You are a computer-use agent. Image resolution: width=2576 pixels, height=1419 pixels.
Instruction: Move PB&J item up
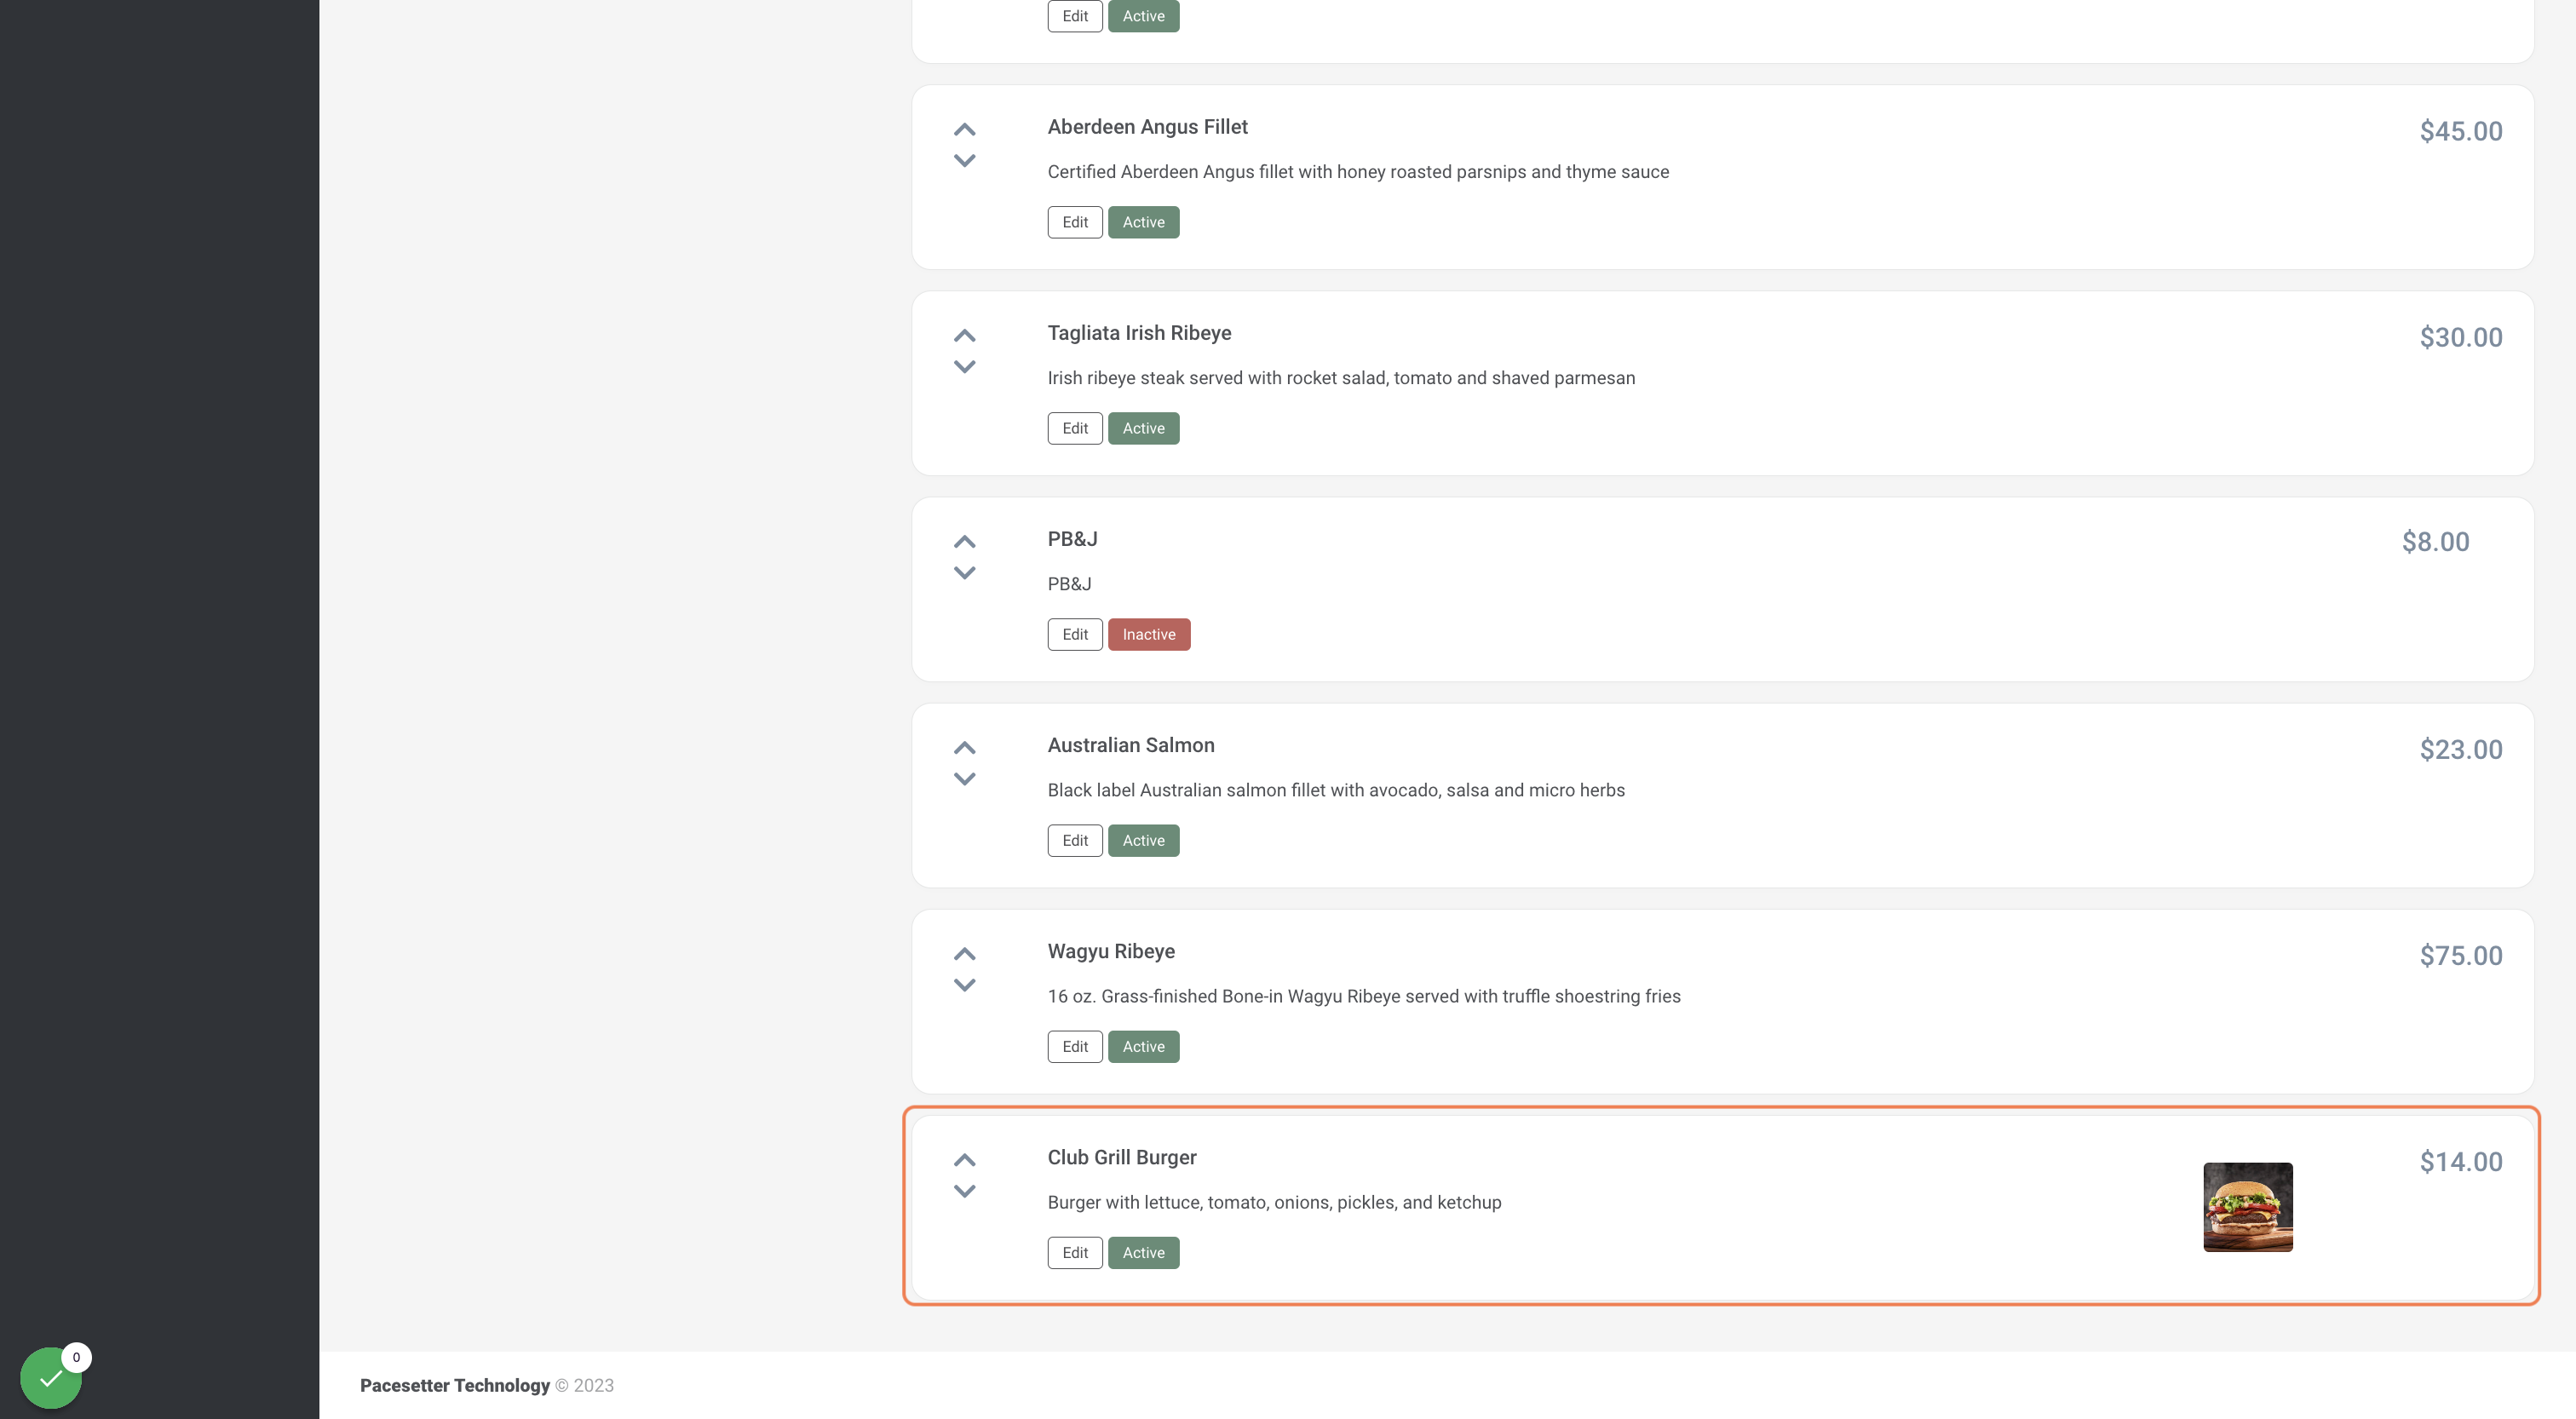(x=964, y=542)
